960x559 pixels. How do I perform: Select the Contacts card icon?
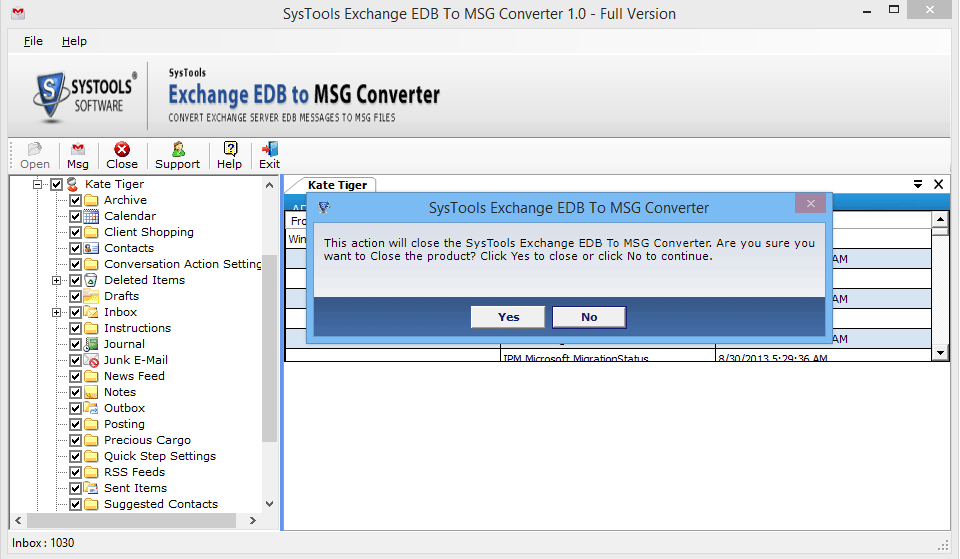tap(91, 248)
